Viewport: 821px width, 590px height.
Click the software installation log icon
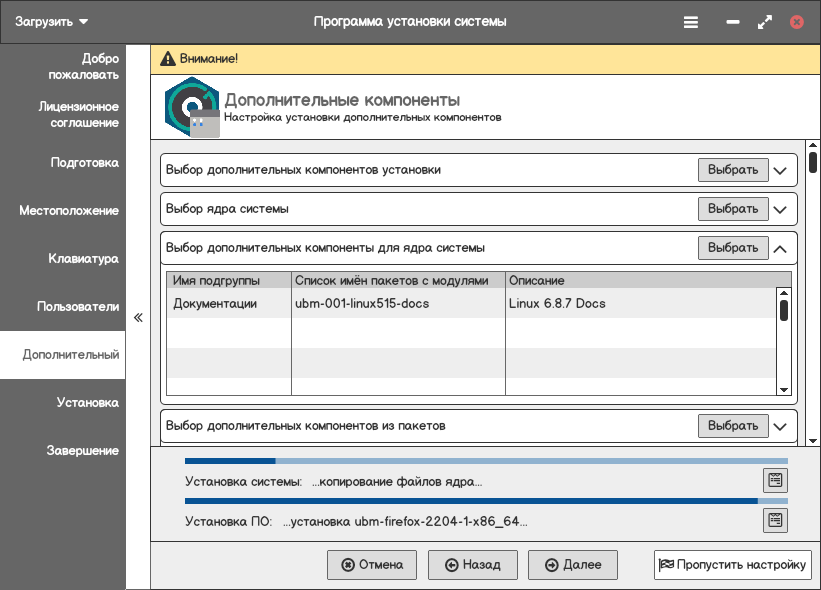click(775, 520)
